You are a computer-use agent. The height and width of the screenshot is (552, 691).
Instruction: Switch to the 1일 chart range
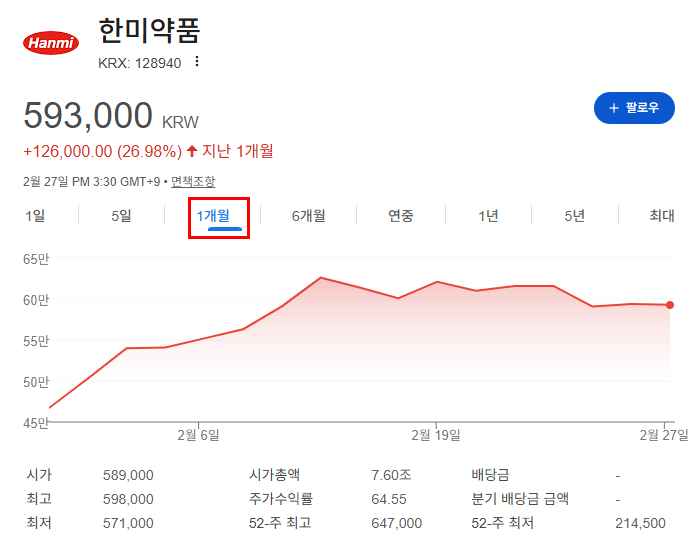pos(35,215)
